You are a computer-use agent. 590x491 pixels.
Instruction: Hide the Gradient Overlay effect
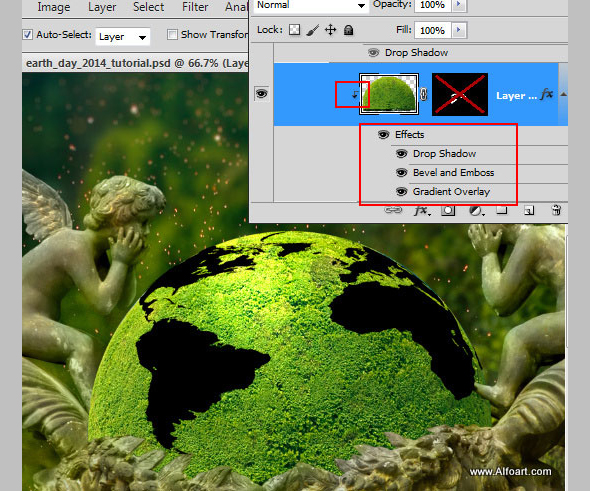(x=401, y=192)
